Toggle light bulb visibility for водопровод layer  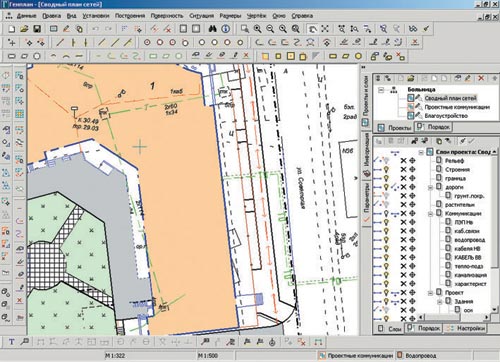(x=386, y=239)
